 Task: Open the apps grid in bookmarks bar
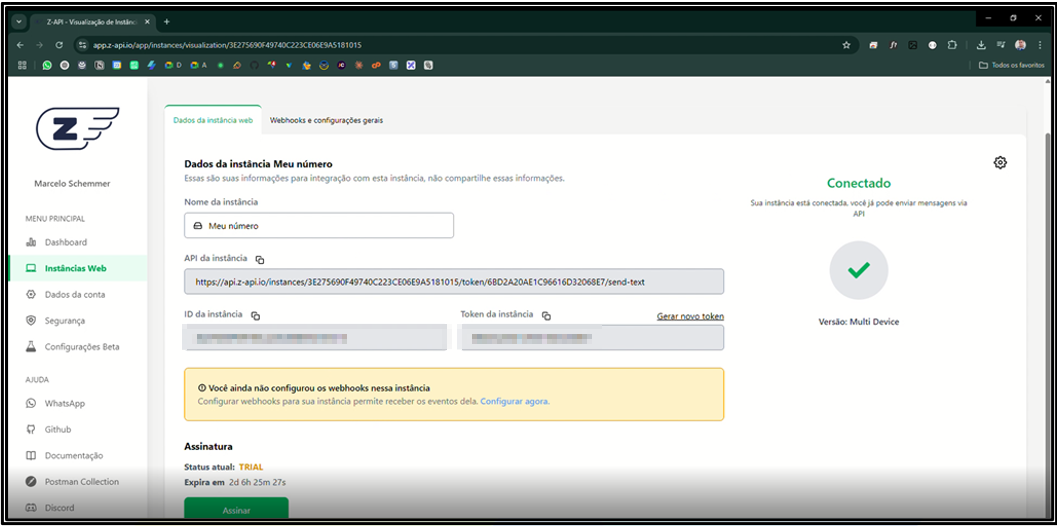click(x=22, y=65)
